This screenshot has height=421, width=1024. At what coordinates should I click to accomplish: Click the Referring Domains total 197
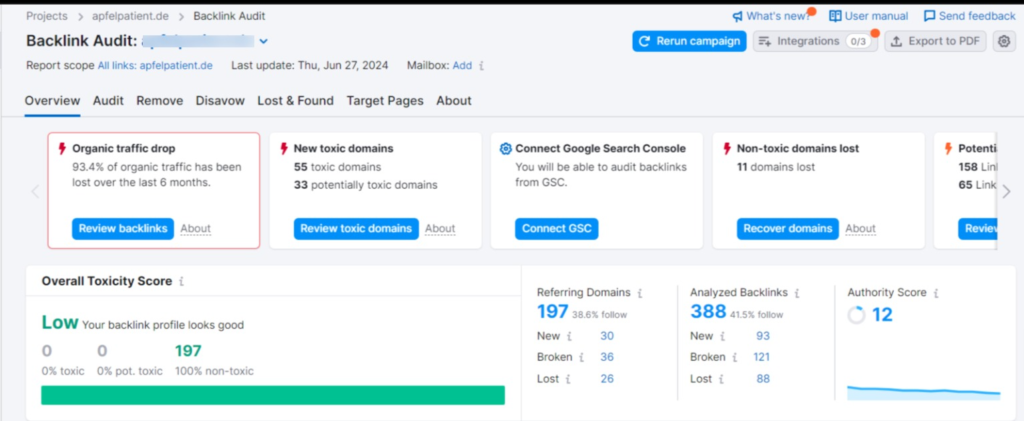[x=552, y=312]
